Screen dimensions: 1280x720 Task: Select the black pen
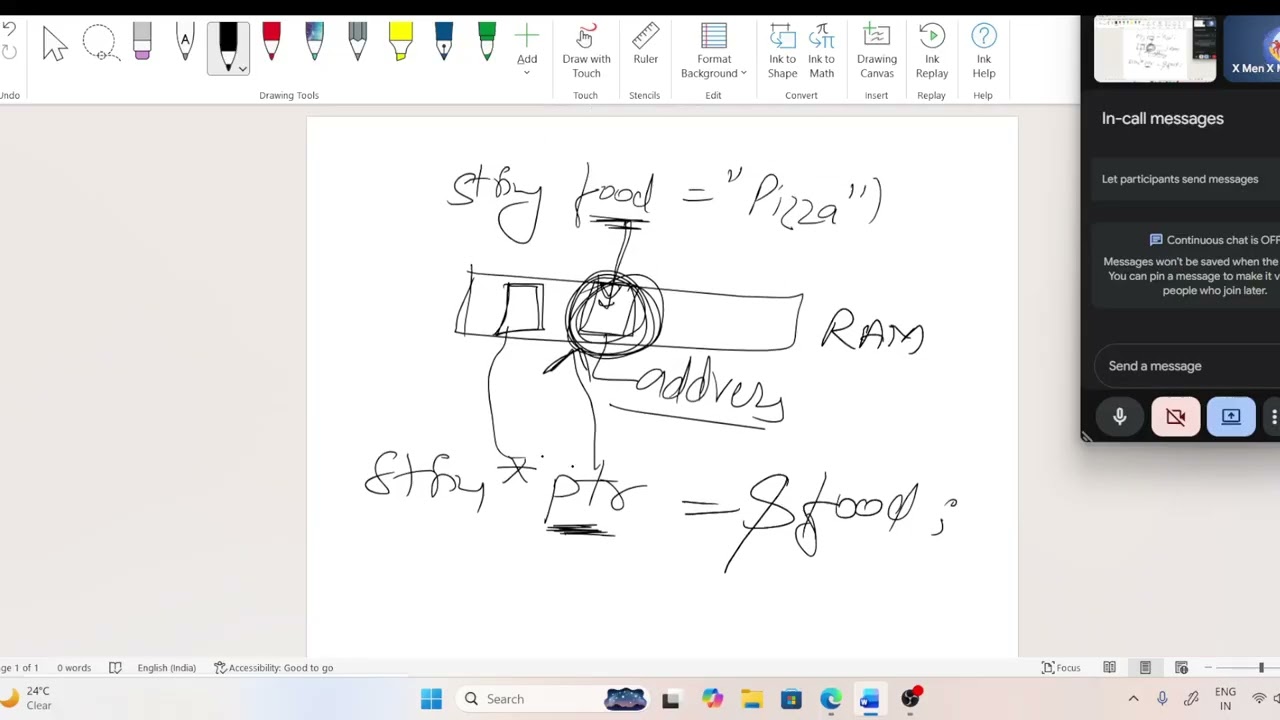tap(228, 44)
